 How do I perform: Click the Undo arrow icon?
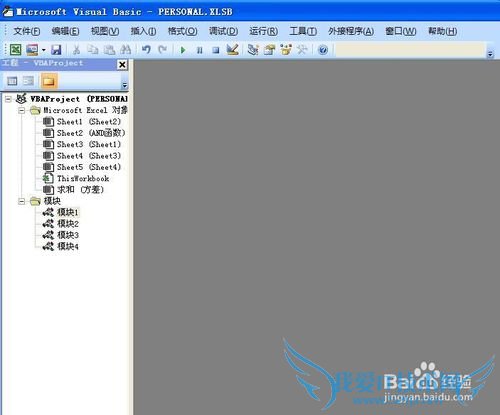(x=146, y=50)
